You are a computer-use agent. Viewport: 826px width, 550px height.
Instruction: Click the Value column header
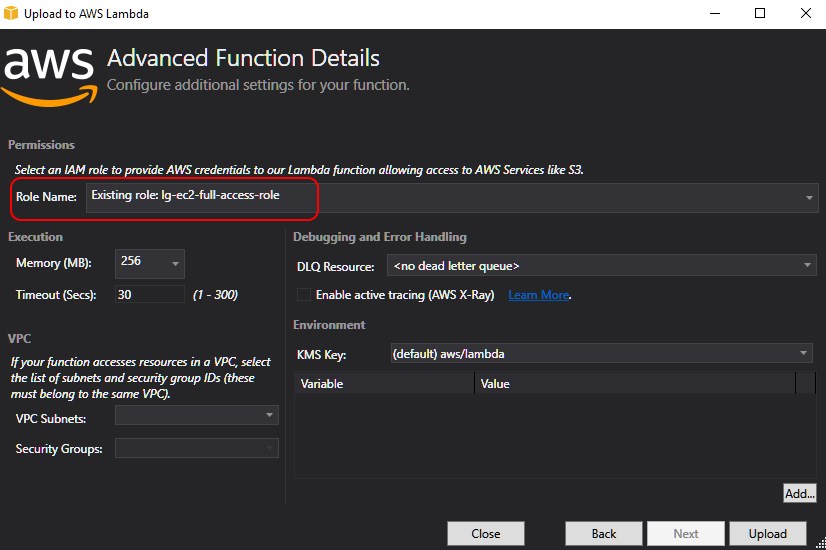[635, 383]
